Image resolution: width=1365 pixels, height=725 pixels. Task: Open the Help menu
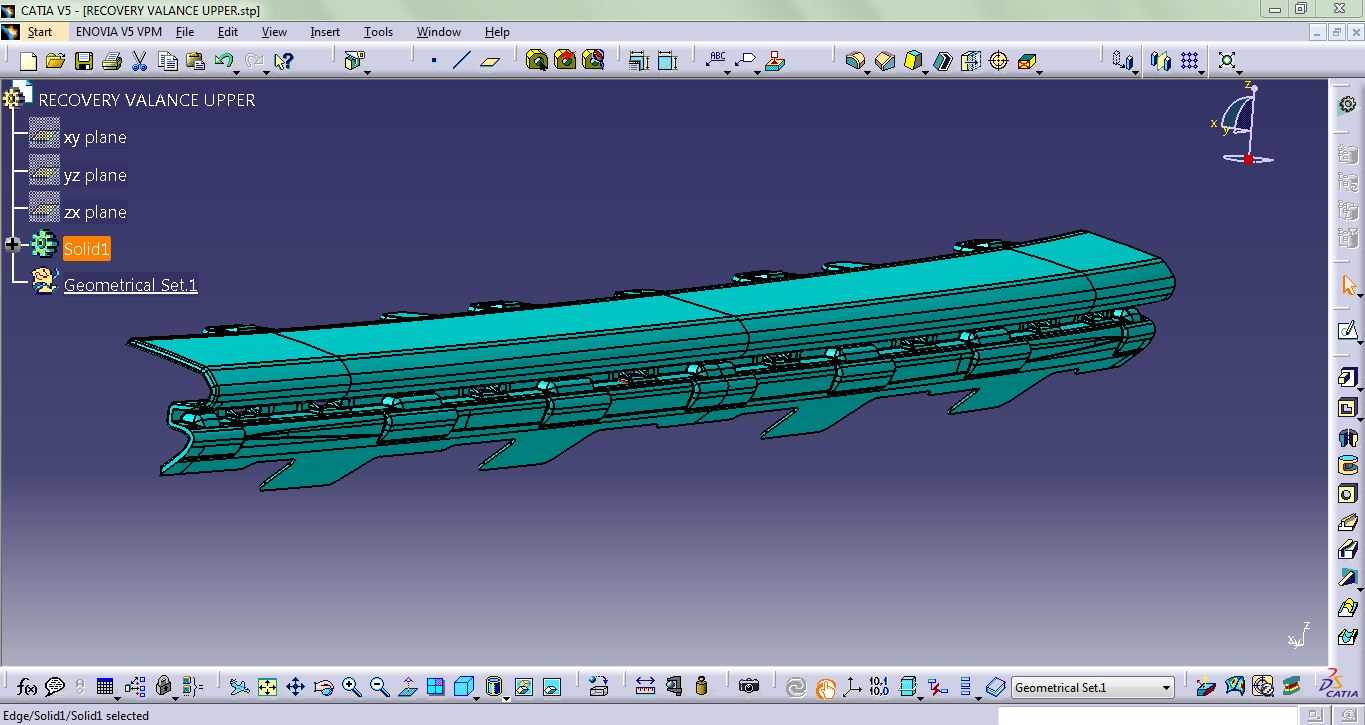click(x=497, y=32)
